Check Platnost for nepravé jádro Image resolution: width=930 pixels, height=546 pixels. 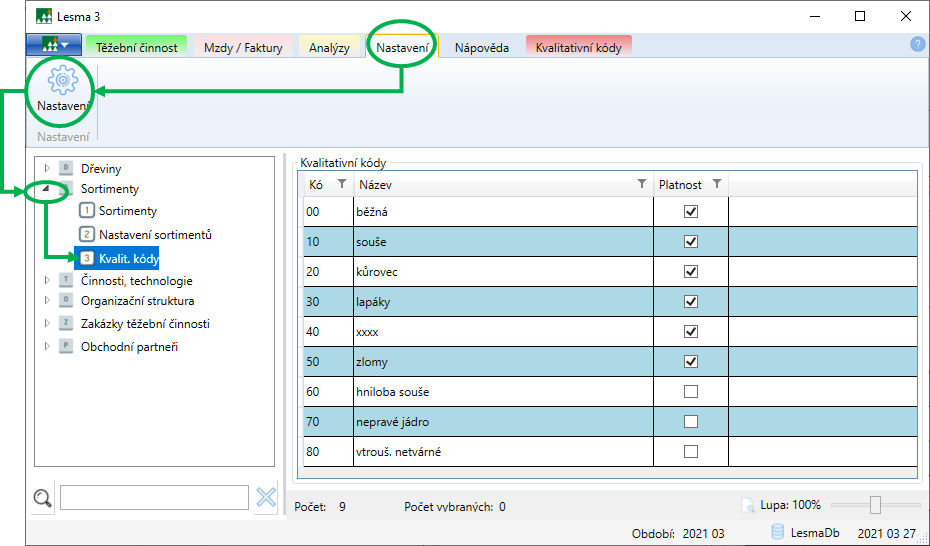[690, 422]
